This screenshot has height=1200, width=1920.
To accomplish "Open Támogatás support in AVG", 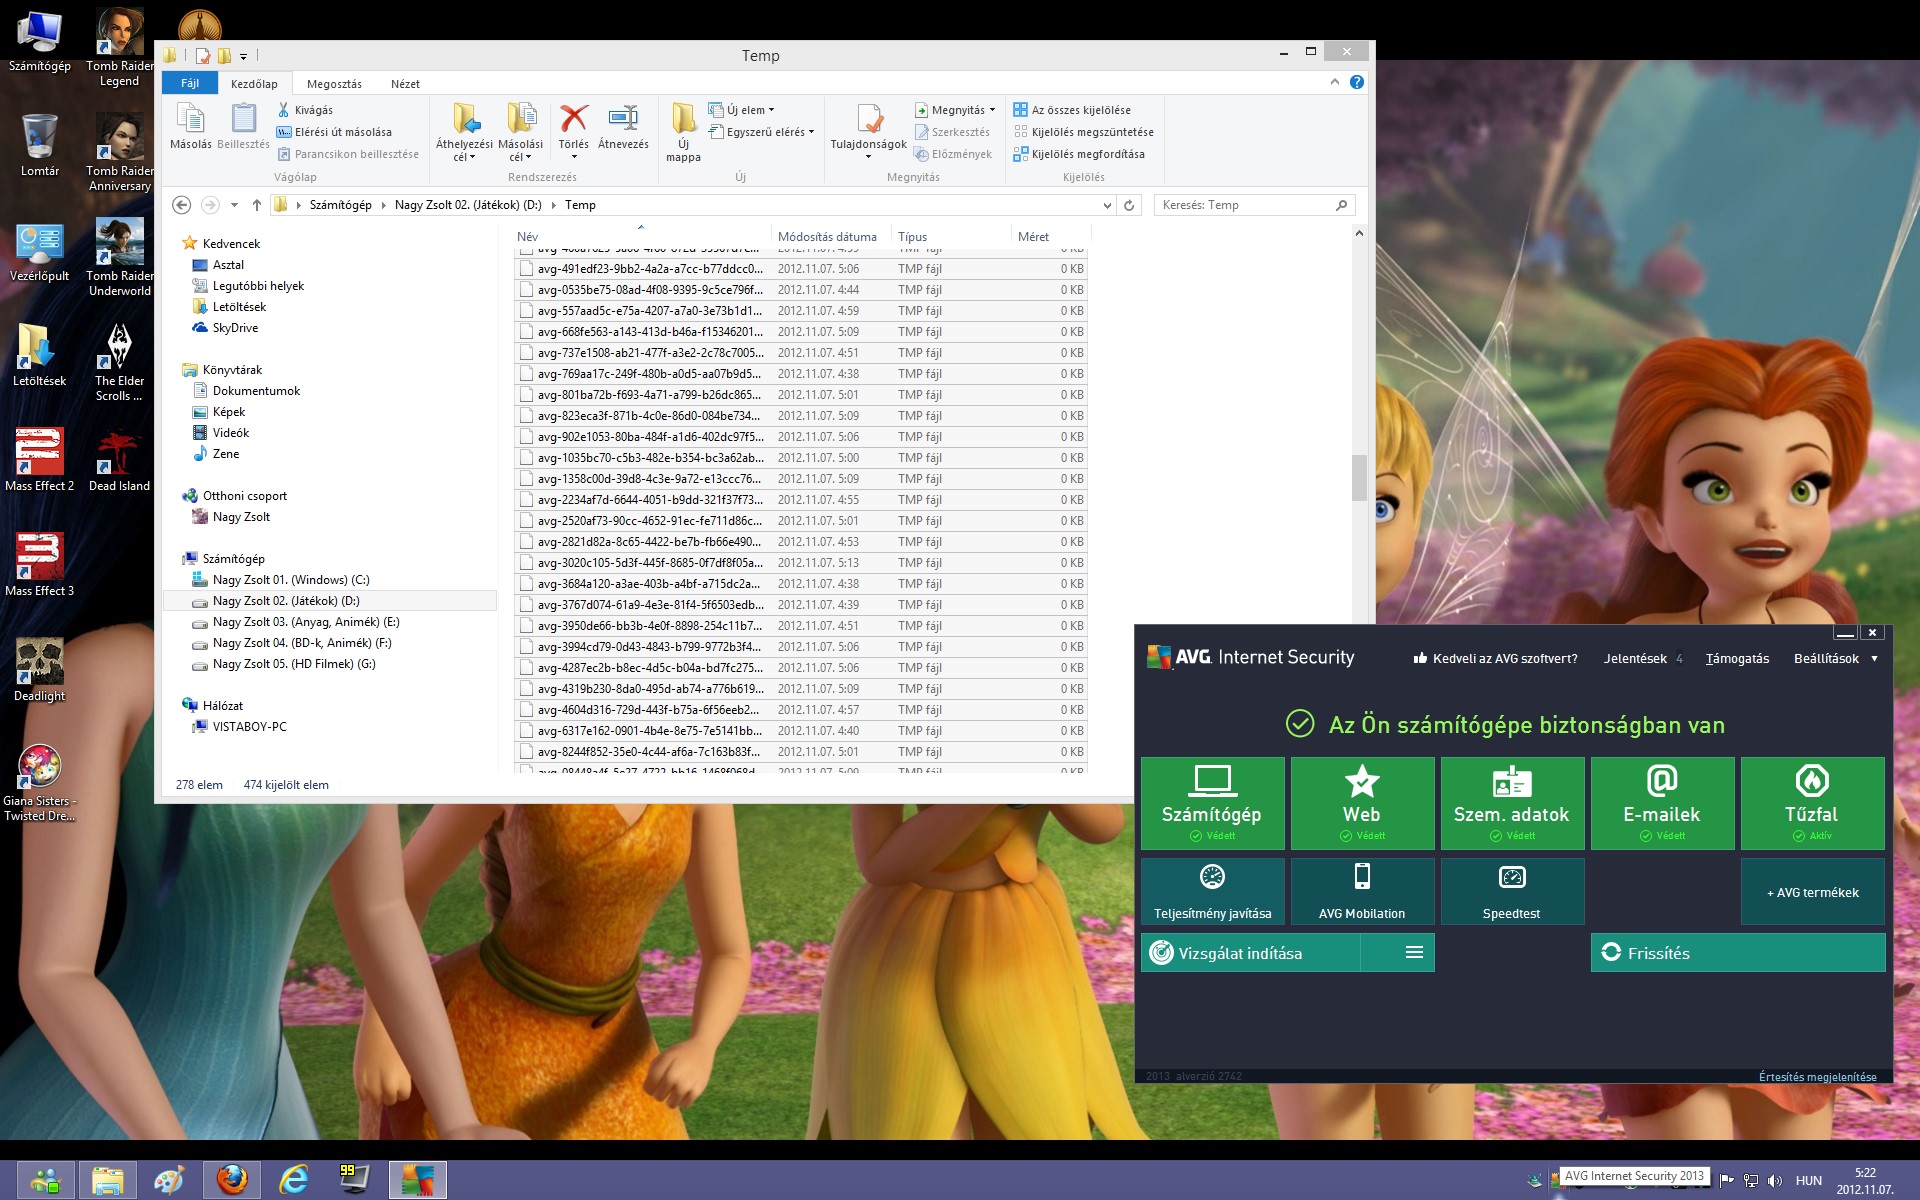I will 1737,659.
